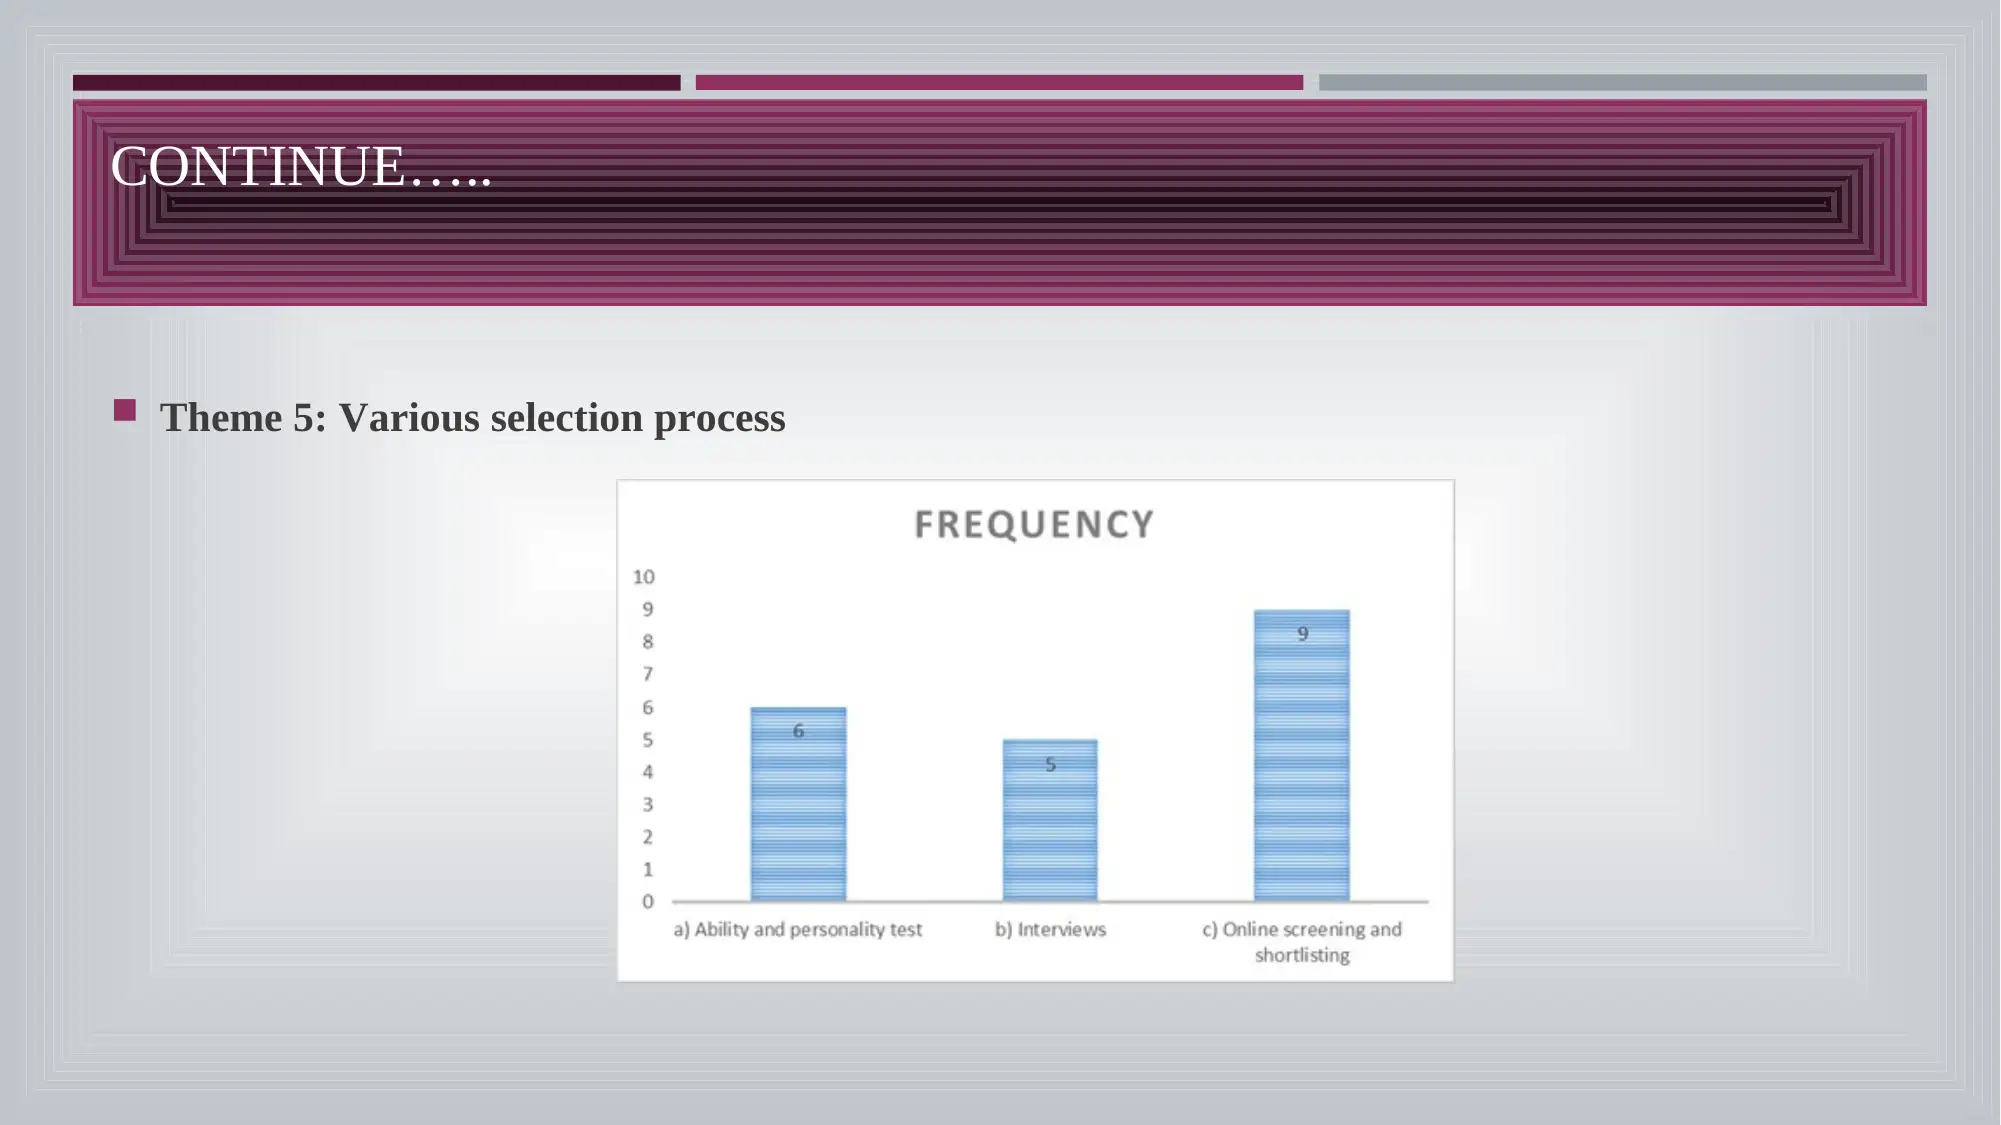The height and width of the screenshot is (1125, 2001).
Task: Click axis label 'a) Ability and personality test'
Action: click(798, 929)
